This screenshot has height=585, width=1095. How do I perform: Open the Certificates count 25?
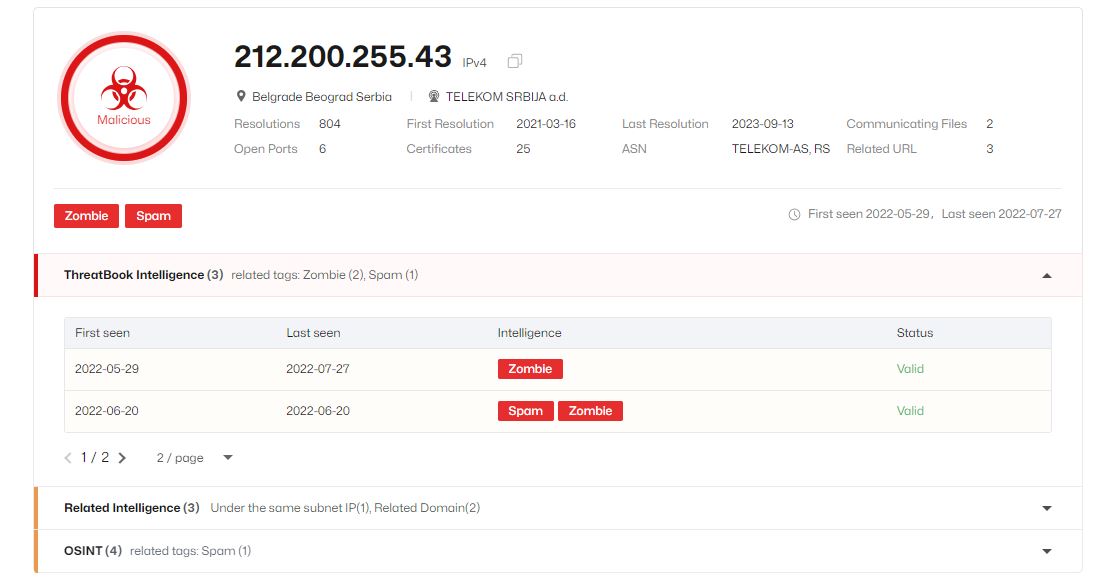(523, 149)
